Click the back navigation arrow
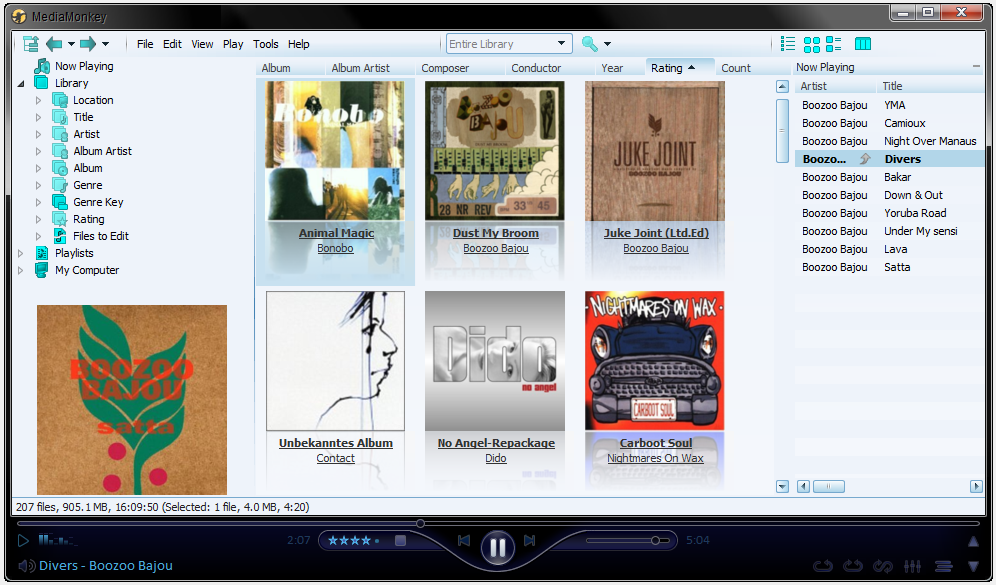This screenshot has width=996, height=585. tap(54, 44)
